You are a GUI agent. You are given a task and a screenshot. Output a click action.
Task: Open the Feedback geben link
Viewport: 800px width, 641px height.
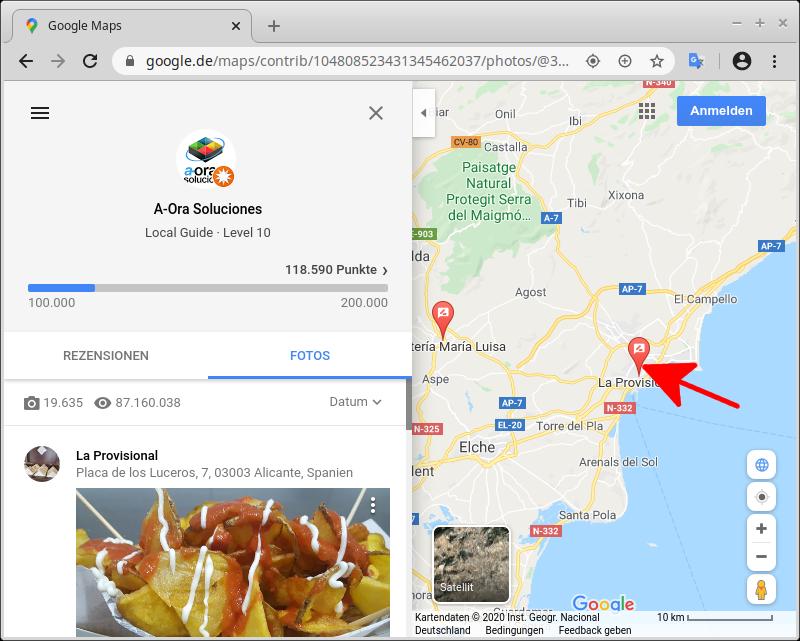pyautogui.click(x=594, y=631)
